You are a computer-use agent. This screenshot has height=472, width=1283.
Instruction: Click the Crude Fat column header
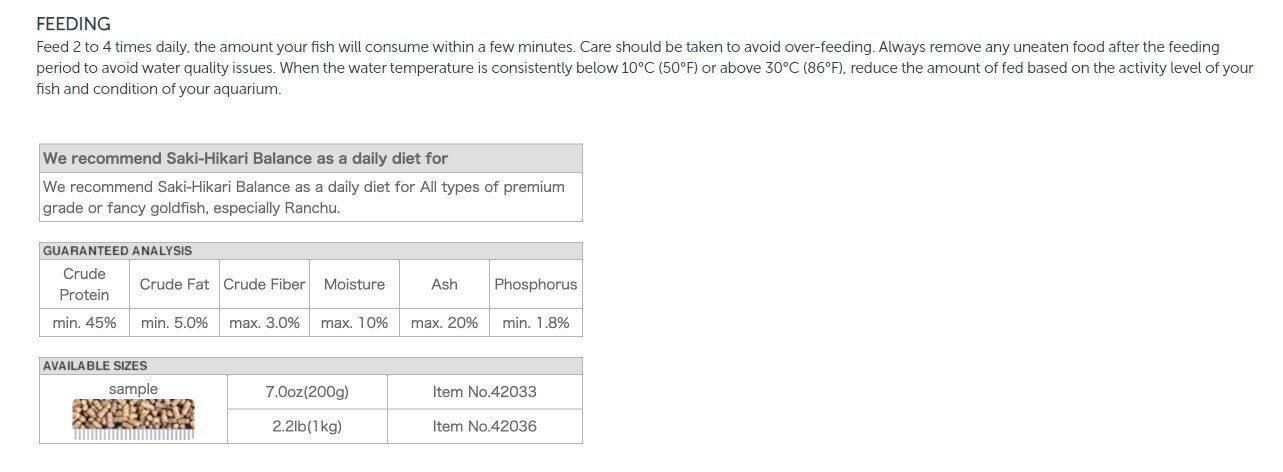tap(174, 284)
